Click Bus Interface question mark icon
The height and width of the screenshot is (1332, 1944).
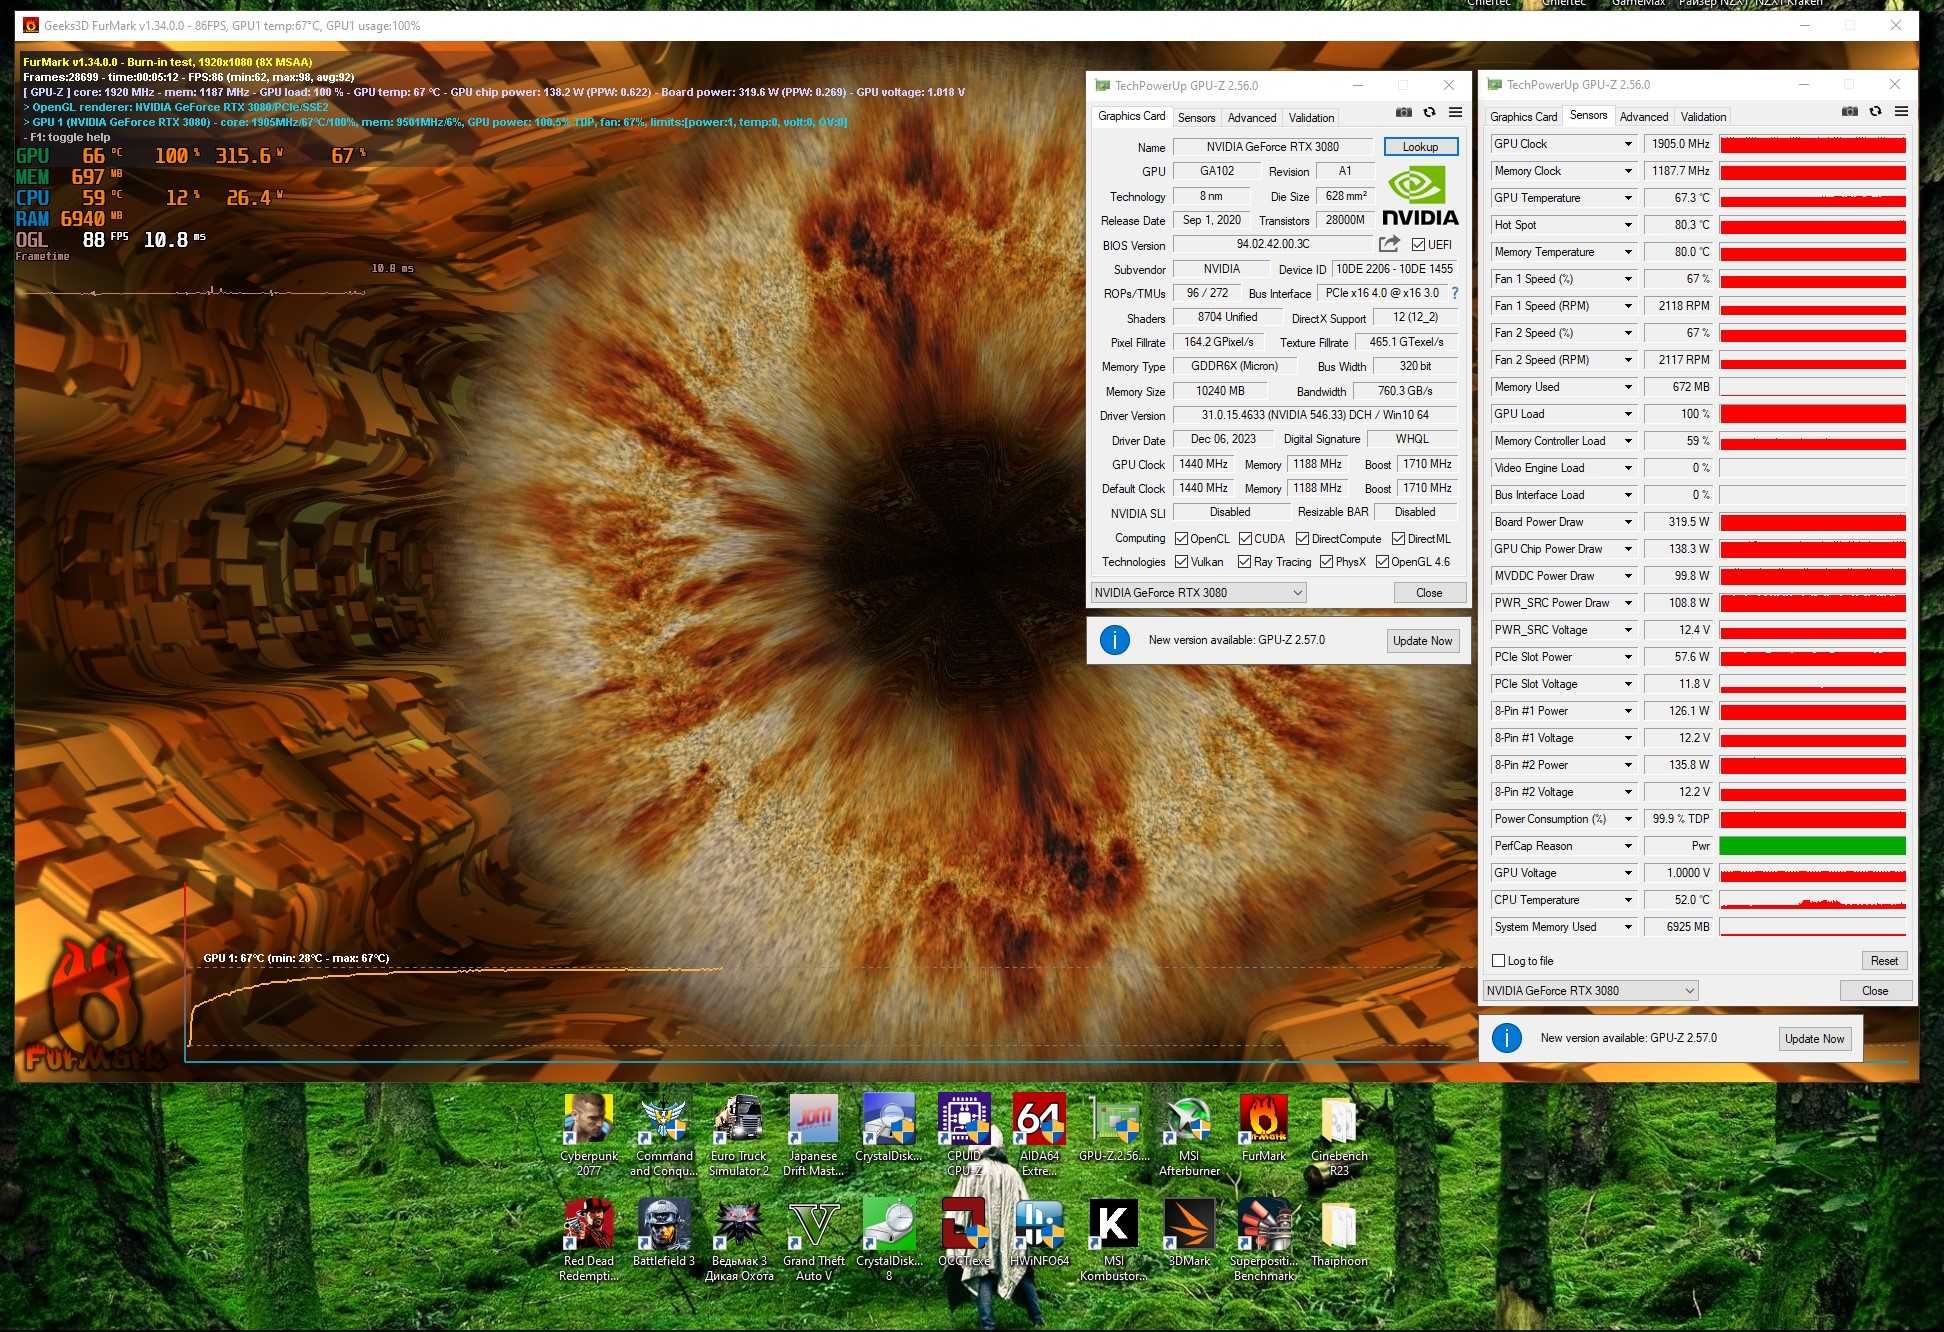click(x=1454, y=293)
